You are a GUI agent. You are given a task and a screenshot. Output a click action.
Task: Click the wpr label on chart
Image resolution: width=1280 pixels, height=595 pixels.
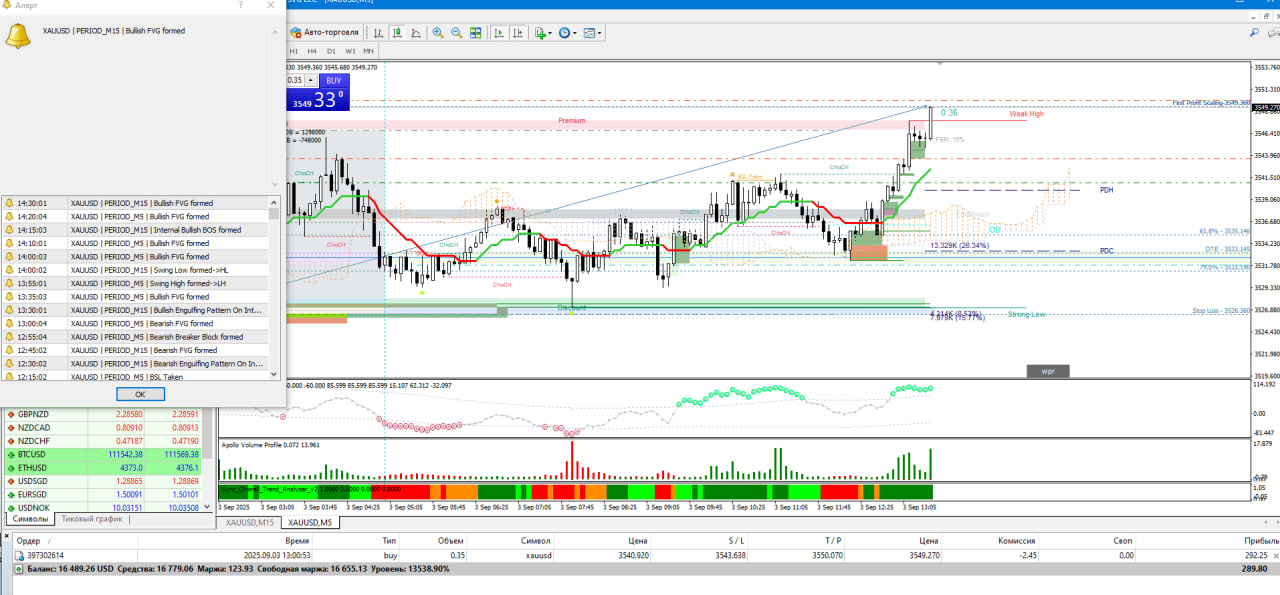coord(1048,371)
